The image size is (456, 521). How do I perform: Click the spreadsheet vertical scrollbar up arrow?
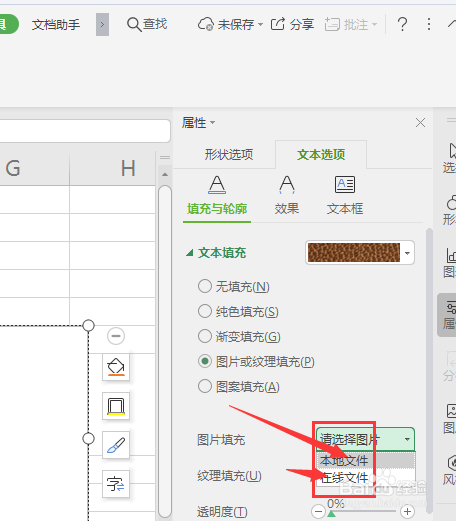click(x=165, y=175)
